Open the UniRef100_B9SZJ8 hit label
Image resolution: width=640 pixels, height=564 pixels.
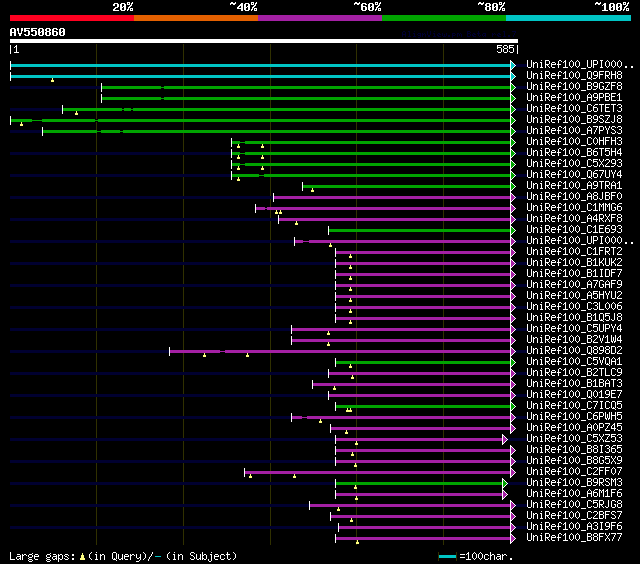tap(574, 120)
